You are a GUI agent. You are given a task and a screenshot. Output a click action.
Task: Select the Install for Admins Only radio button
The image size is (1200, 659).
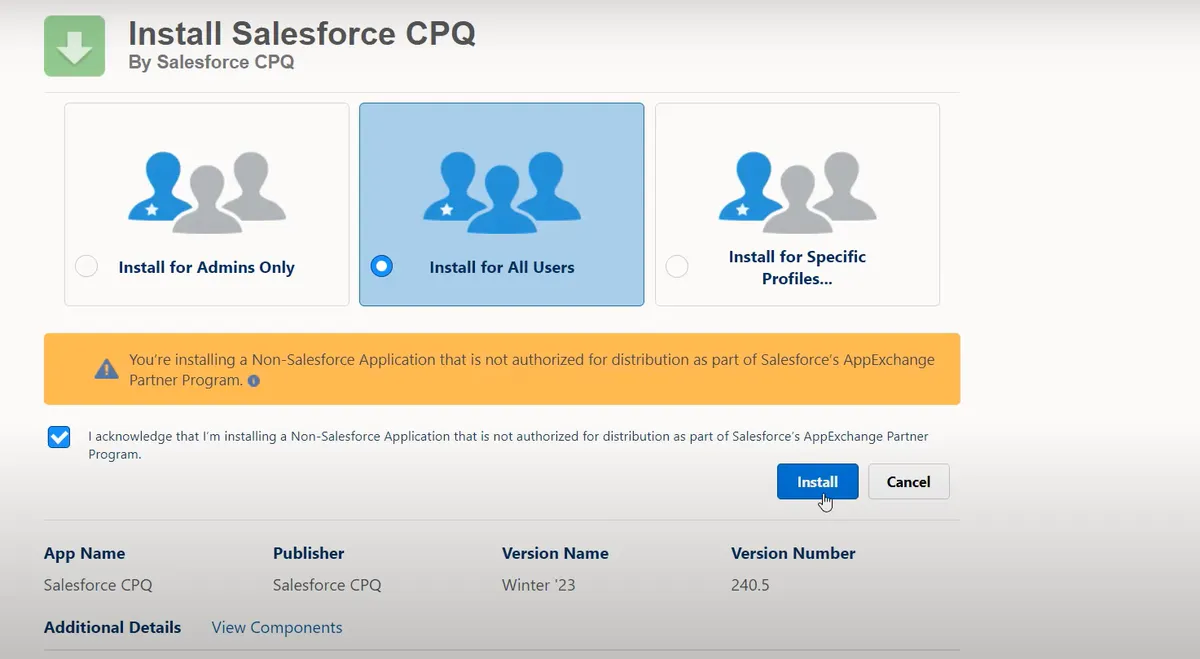87,267
